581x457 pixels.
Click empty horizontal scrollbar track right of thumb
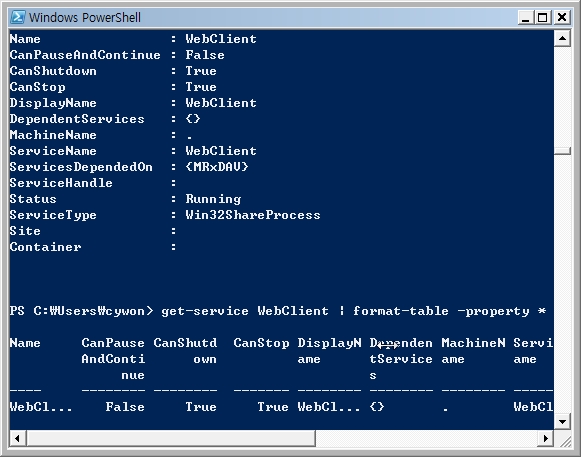click(426, 438)
